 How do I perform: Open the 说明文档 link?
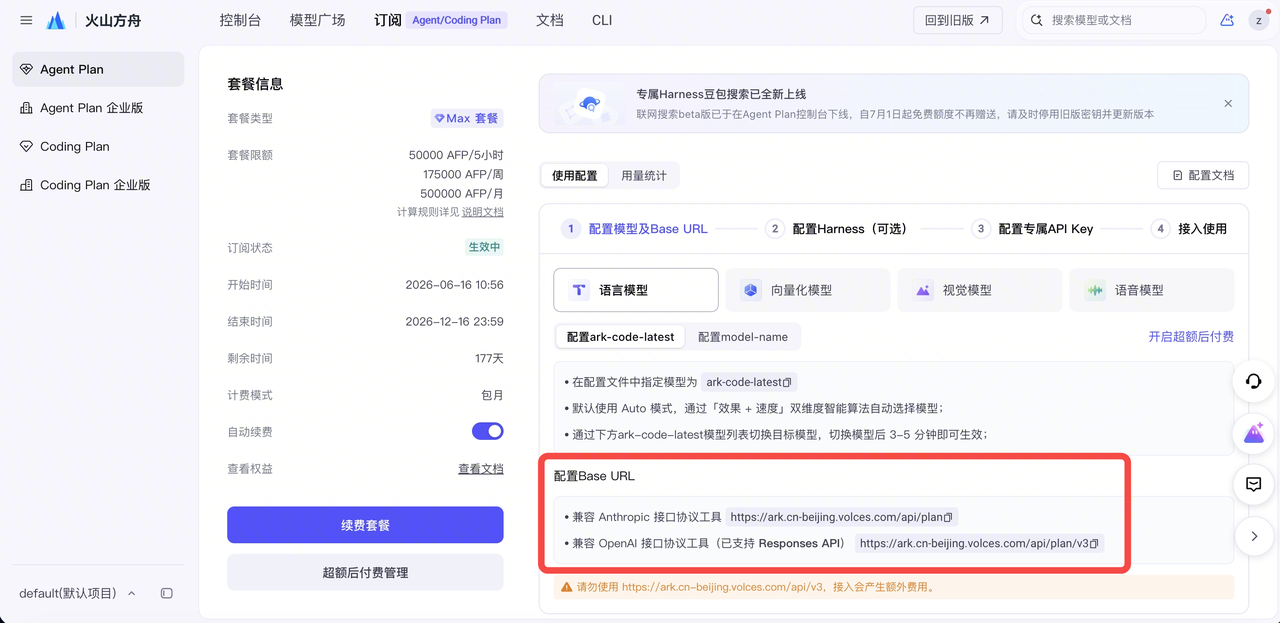click(482, 212)
